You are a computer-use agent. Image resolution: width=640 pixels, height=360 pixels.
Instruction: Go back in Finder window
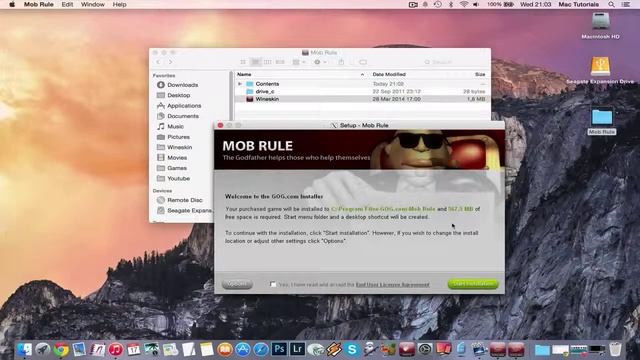[x=159, y=62]
